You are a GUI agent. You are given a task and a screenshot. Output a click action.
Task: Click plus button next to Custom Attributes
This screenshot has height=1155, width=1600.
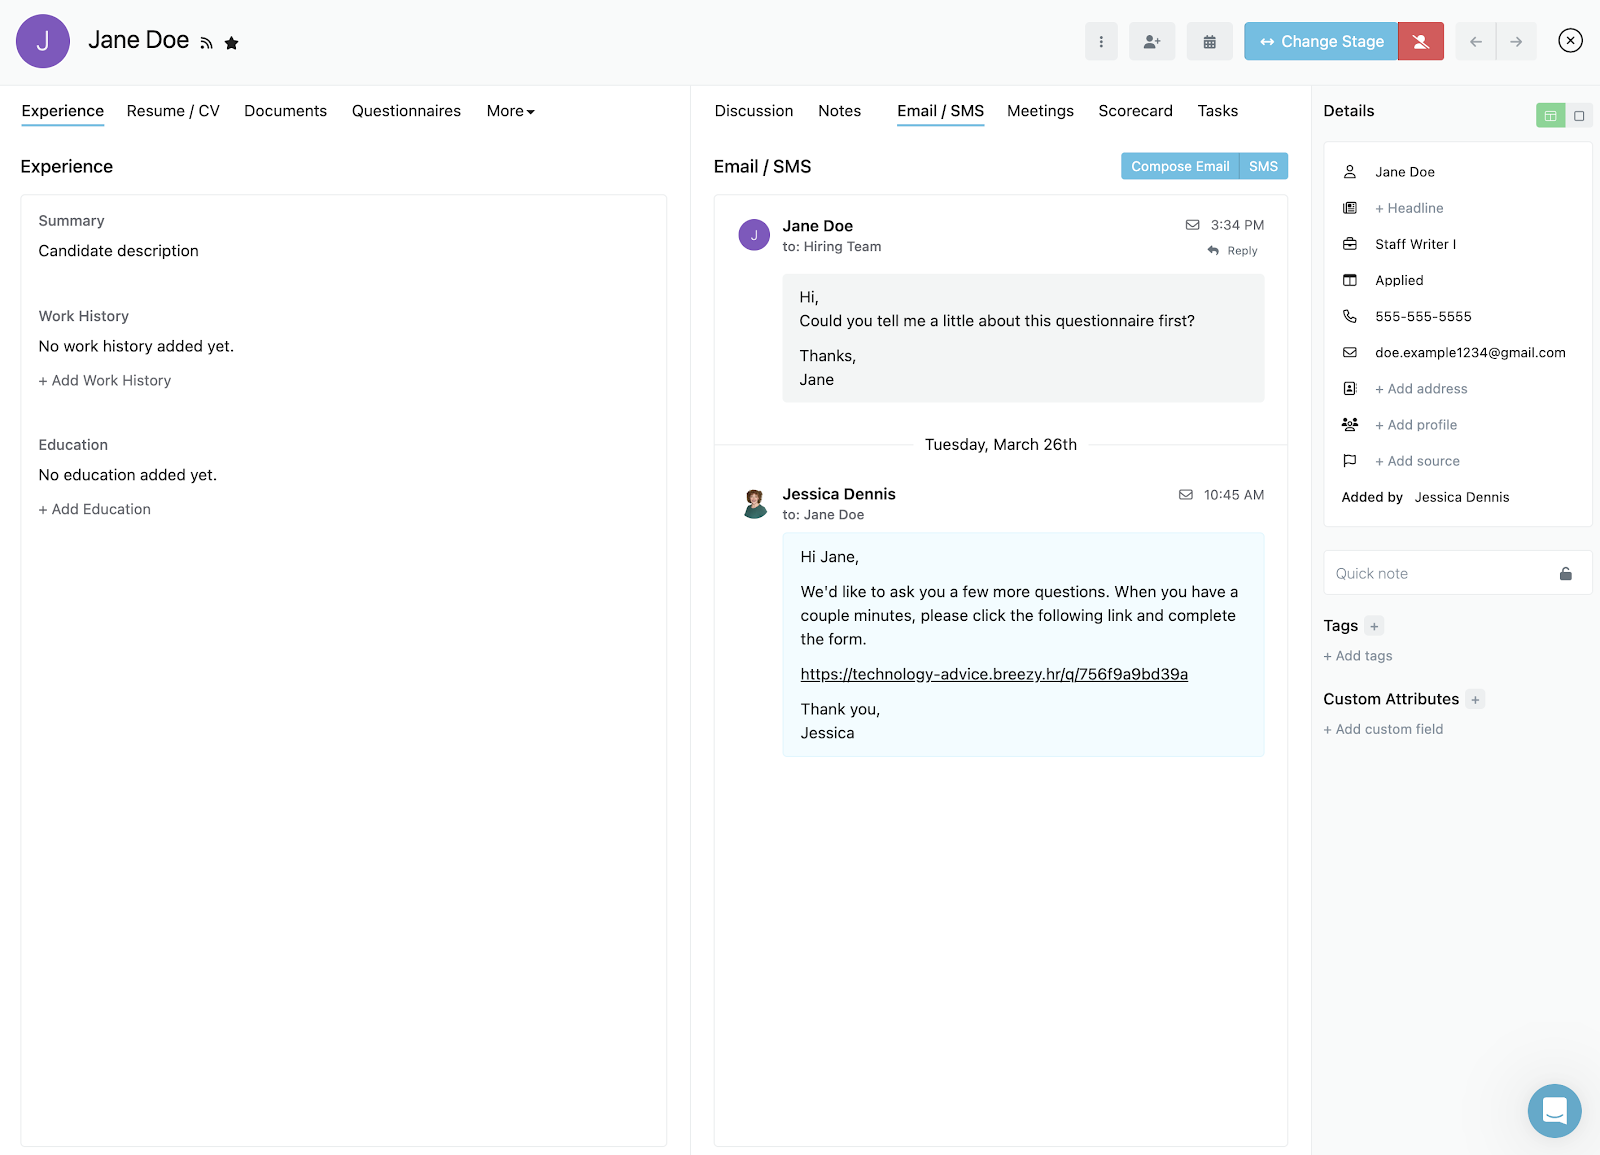[x=1475, y=700]
